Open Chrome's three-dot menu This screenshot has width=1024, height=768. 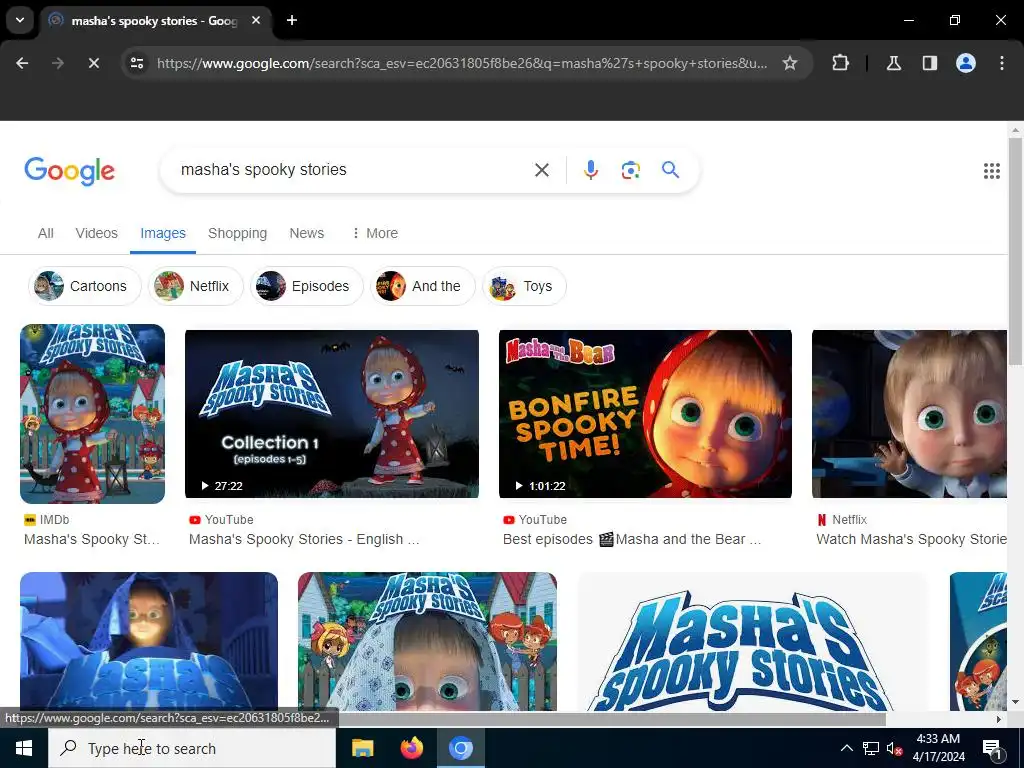[x=1002, y=63]
